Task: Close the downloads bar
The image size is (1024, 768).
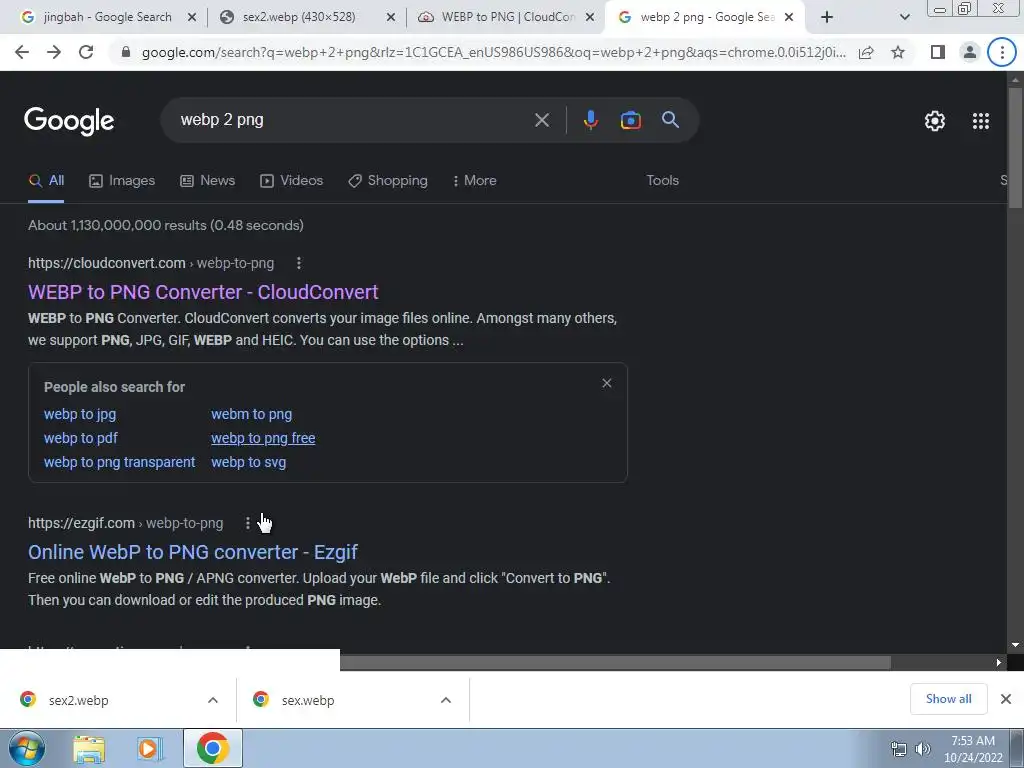Action: pos(1006,699)
